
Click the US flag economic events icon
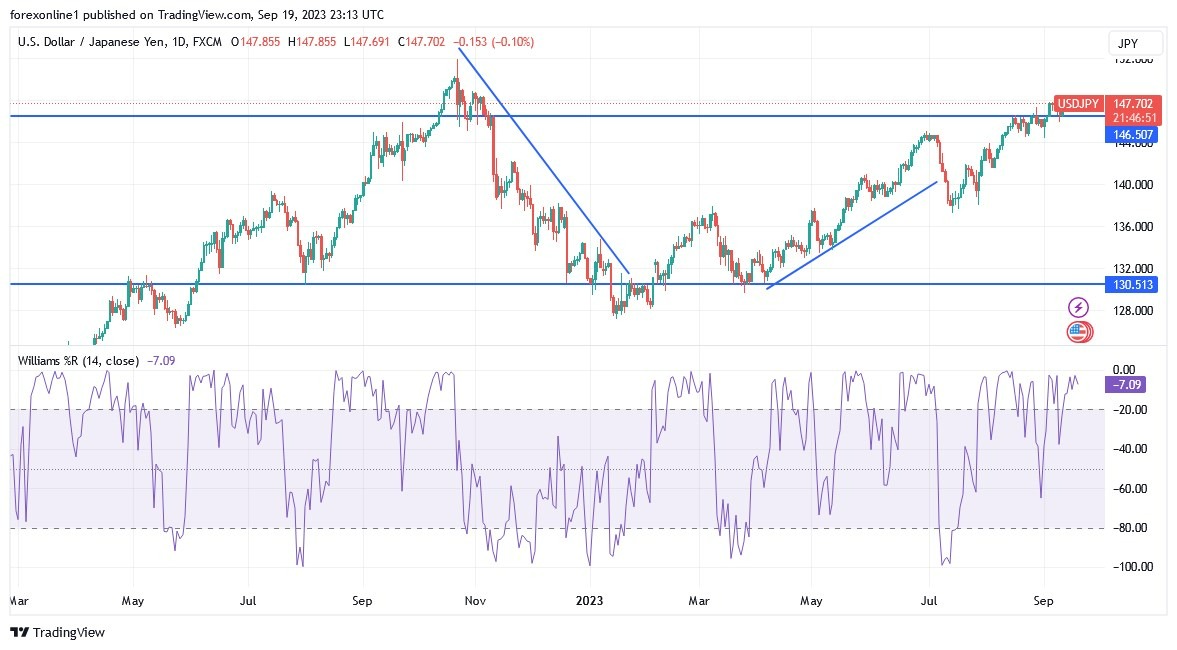click(1078, 332)
